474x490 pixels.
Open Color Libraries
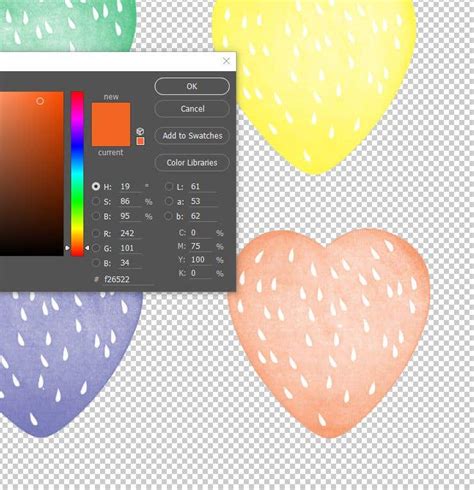click(x=192, y=163)
